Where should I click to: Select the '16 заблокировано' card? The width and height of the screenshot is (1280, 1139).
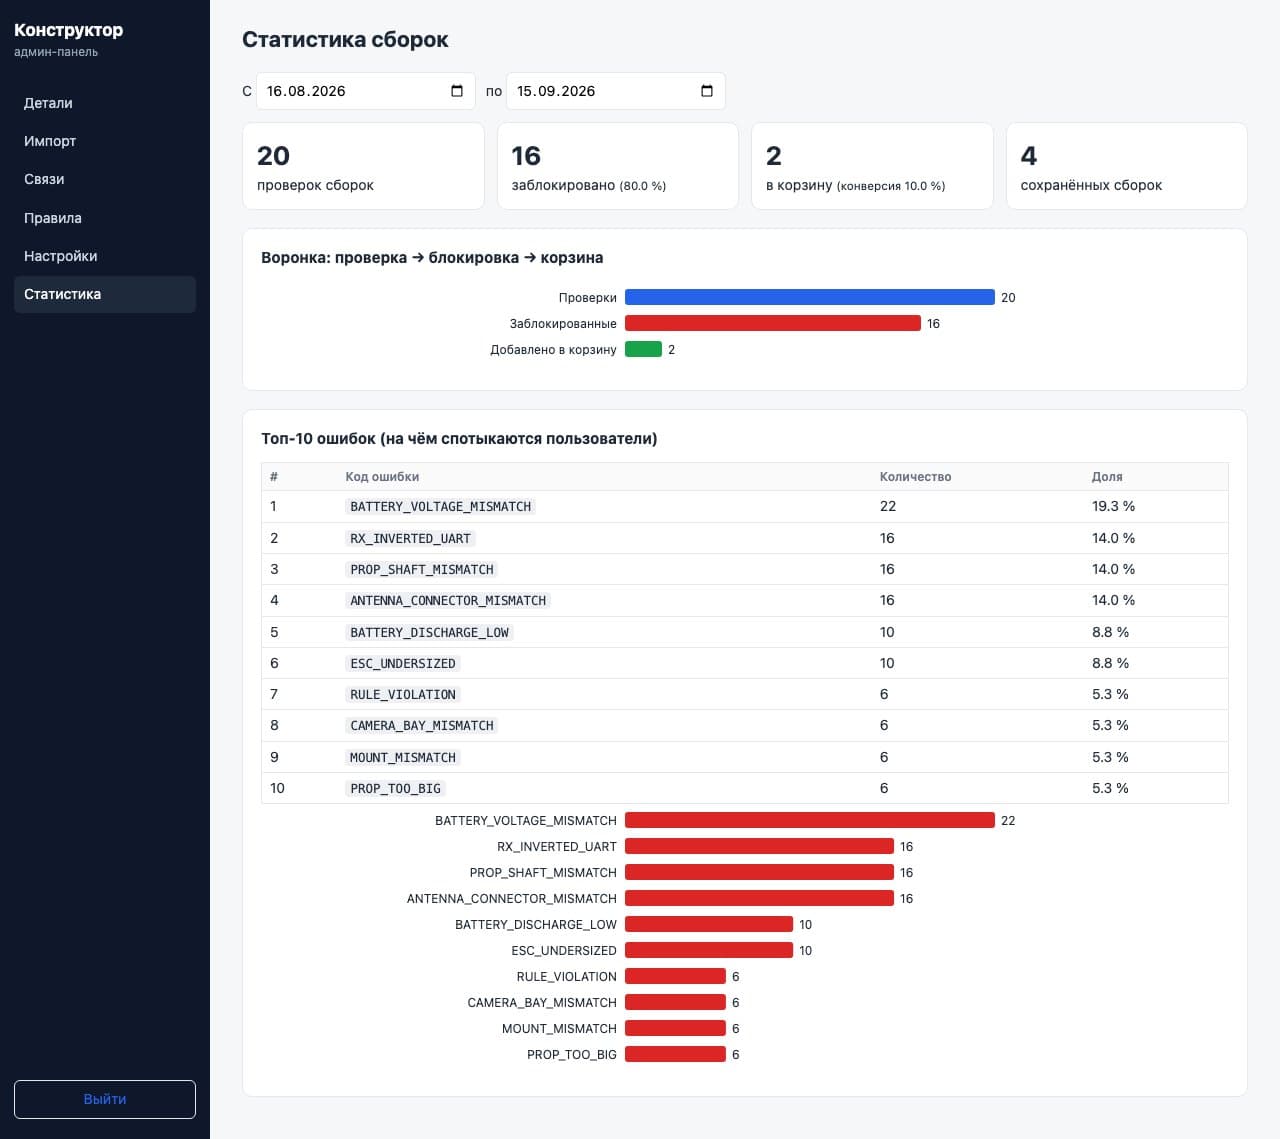[x=618, y=166]
